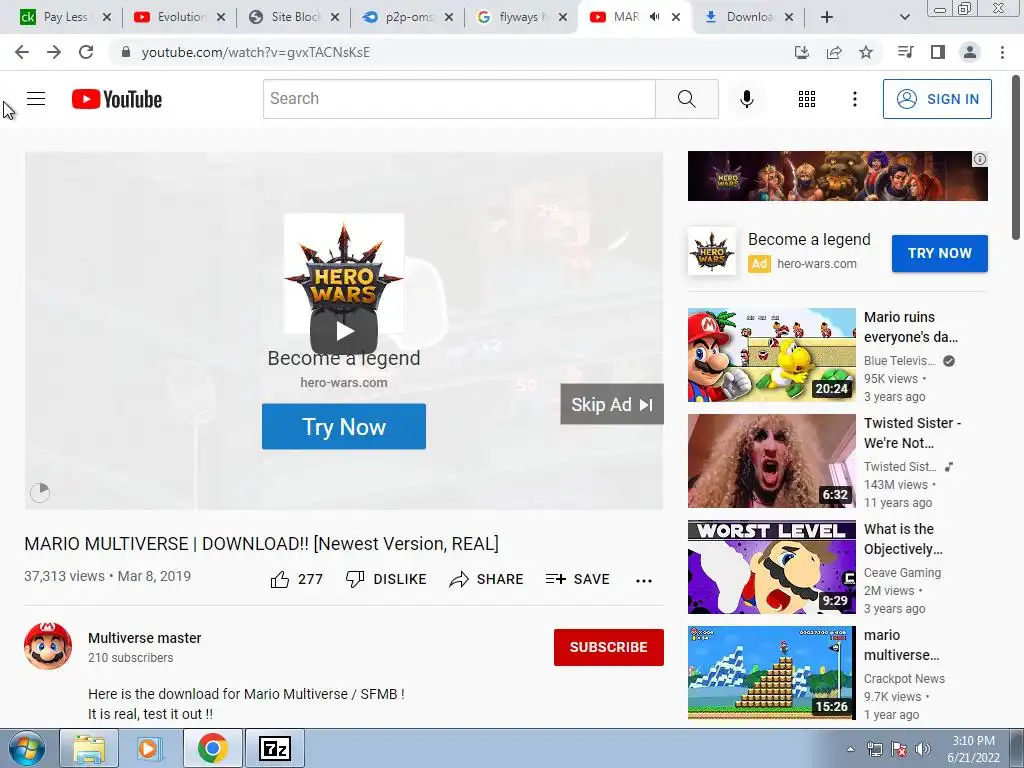Click the DISLIKE button
This screenshot has height=768, width=1024.
click(386, 579)
